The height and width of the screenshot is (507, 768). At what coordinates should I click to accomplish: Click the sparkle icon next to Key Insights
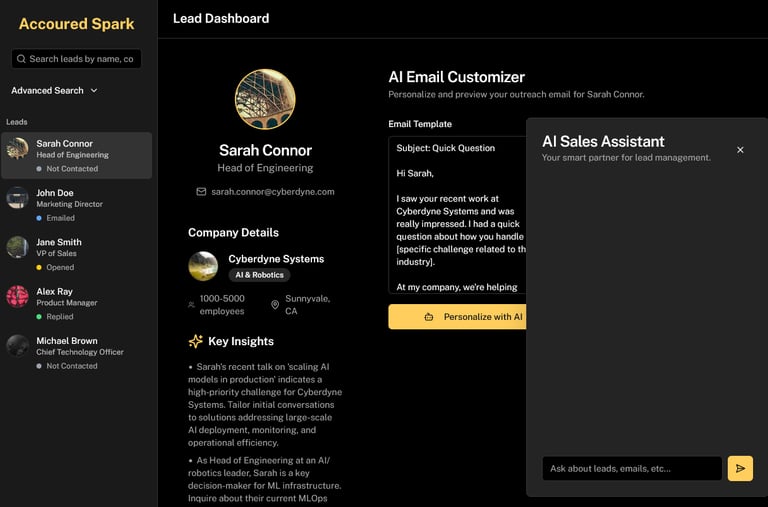coord(195,341)
